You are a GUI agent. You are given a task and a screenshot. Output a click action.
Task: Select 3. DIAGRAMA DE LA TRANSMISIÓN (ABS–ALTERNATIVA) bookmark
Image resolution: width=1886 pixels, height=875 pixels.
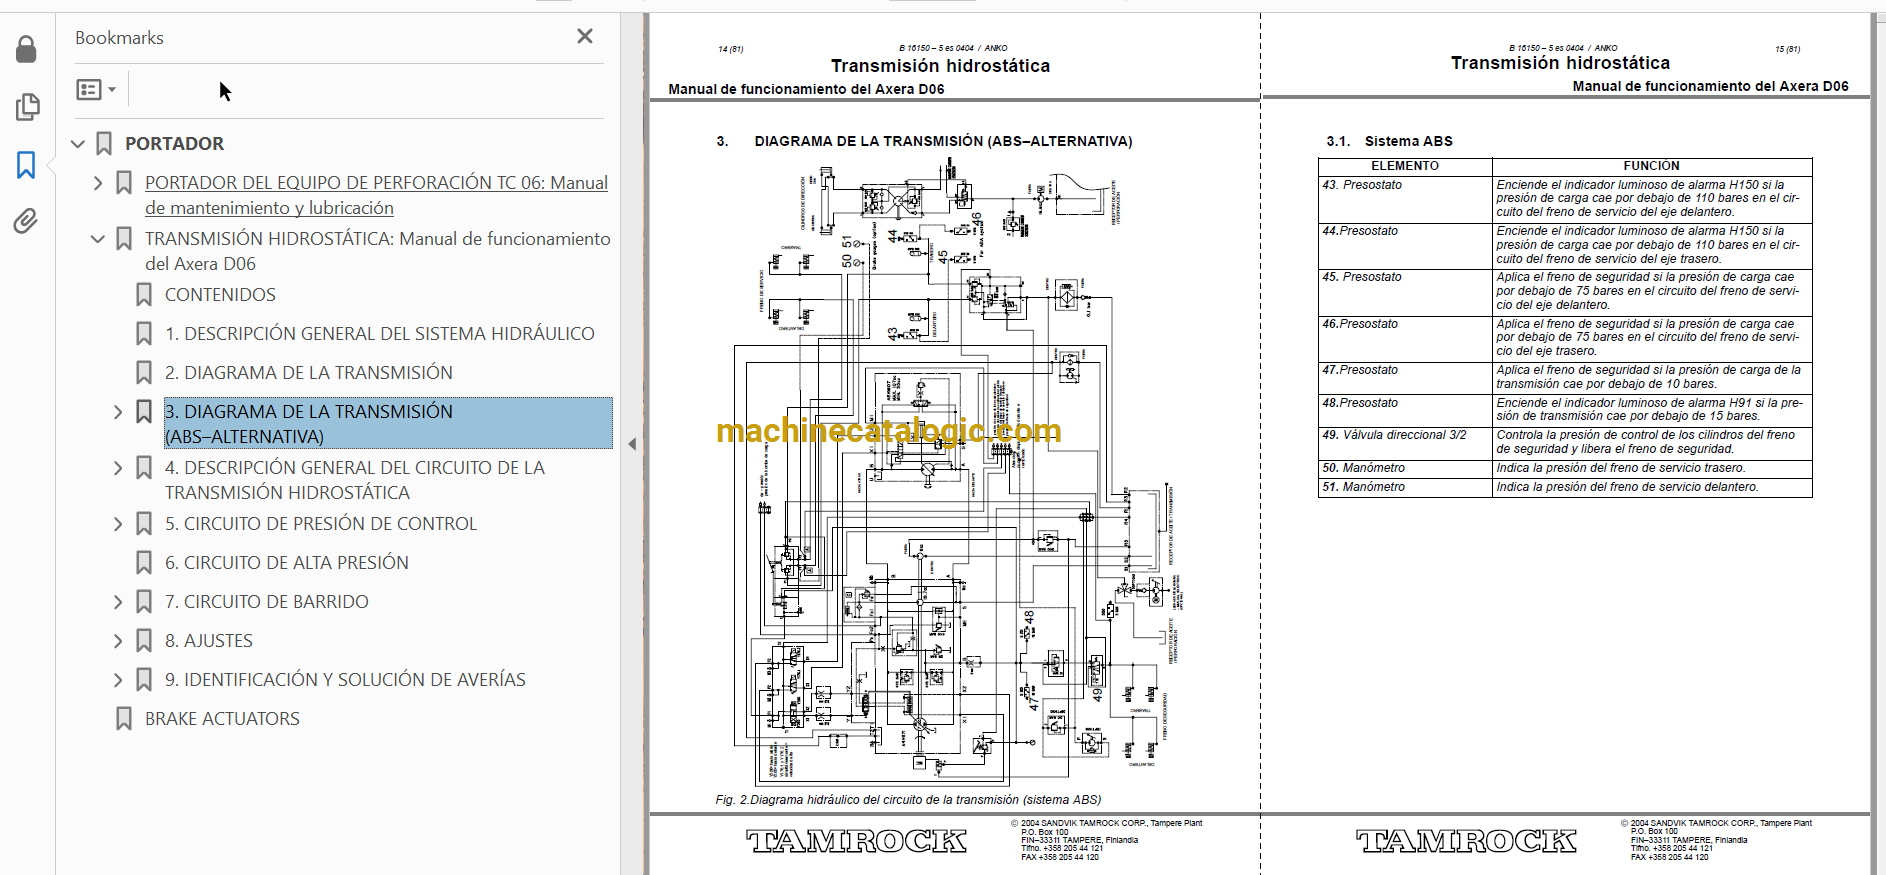(x=388, y=424)
